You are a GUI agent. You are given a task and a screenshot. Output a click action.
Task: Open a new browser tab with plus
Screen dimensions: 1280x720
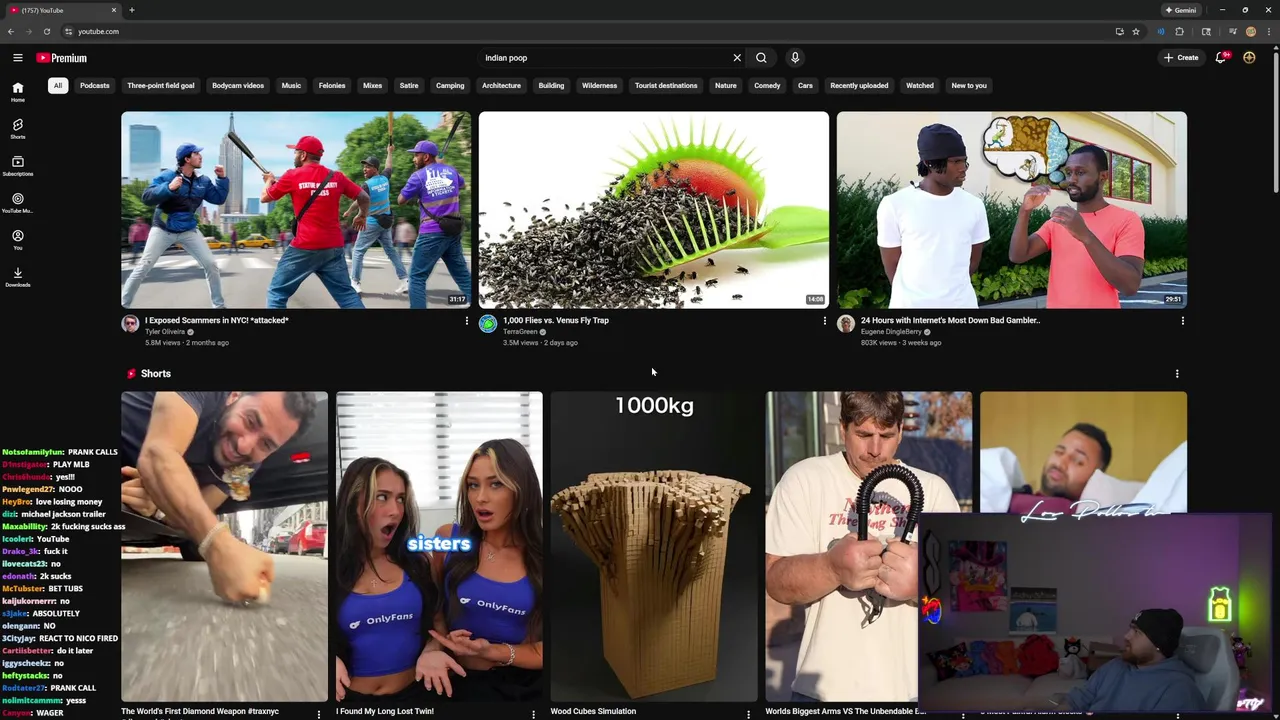(131, 10)
